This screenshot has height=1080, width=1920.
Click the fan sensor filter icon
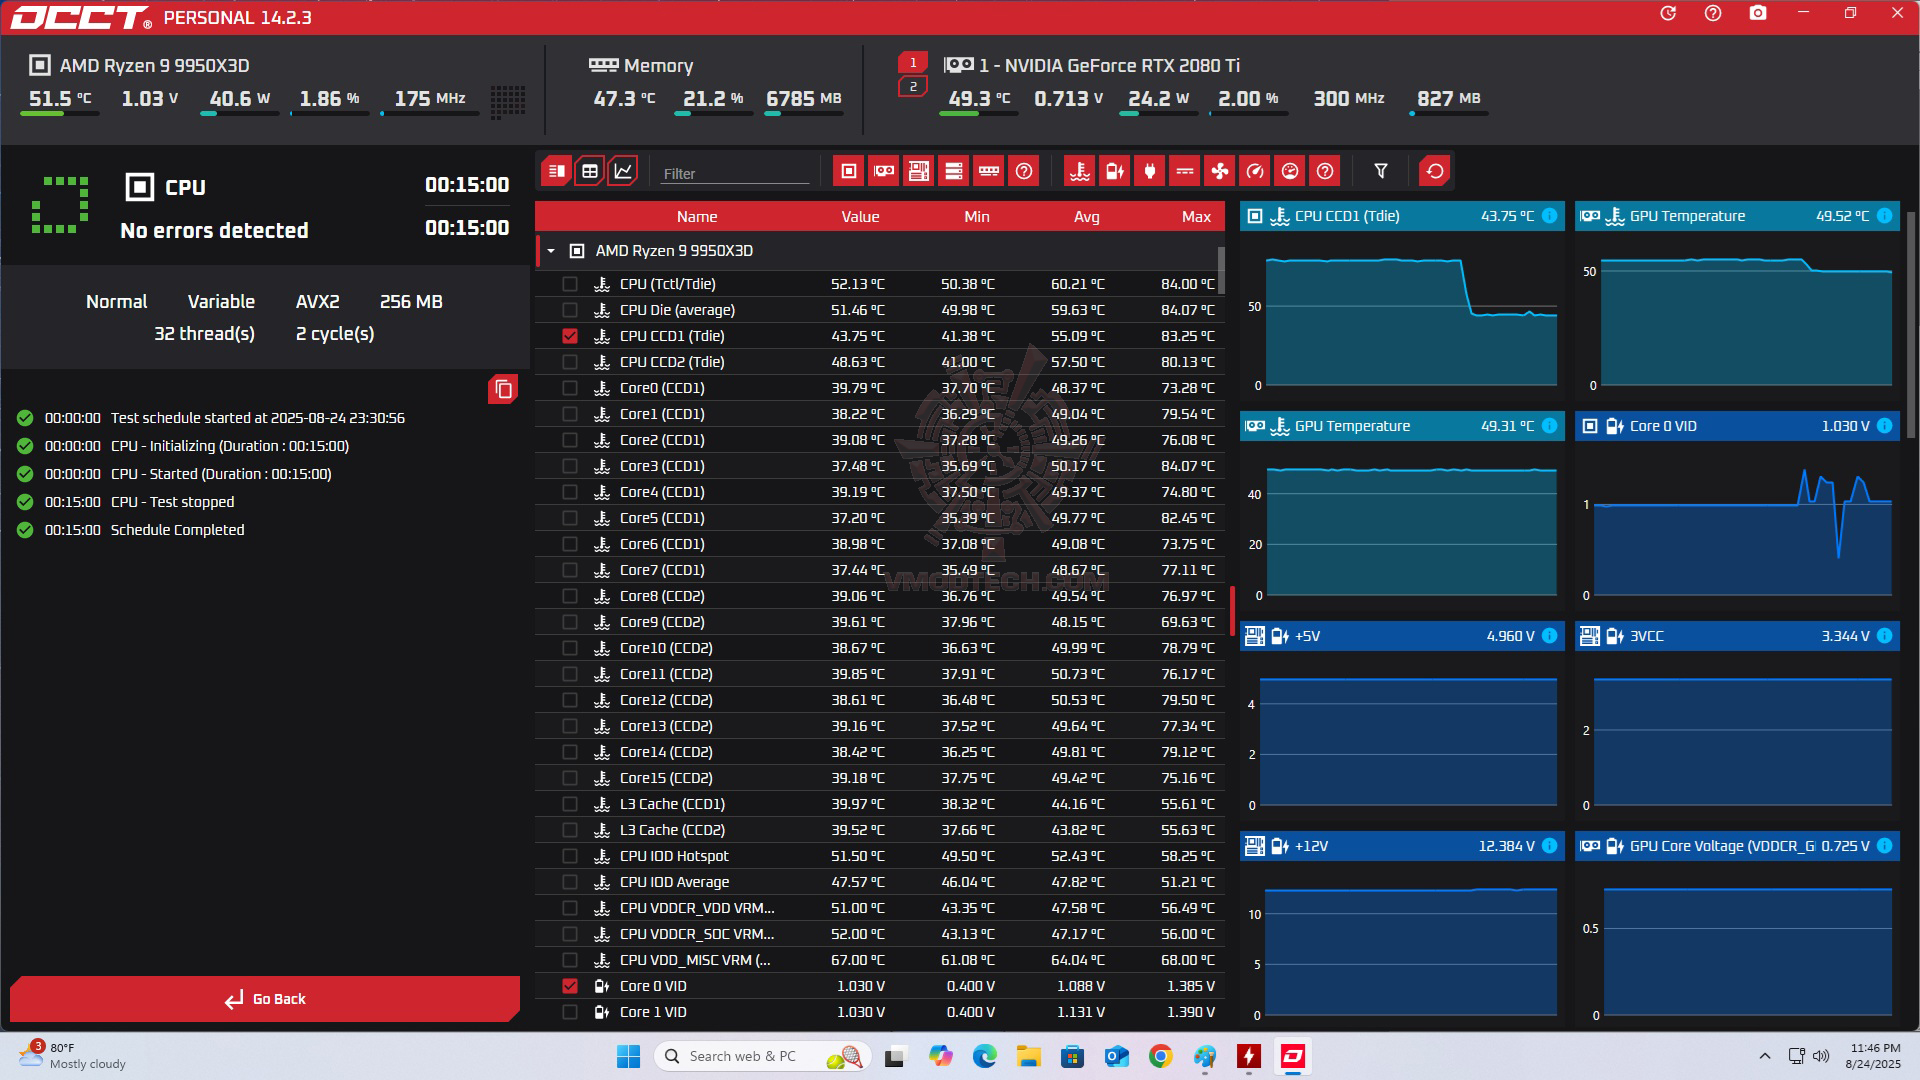(1219, 171)
